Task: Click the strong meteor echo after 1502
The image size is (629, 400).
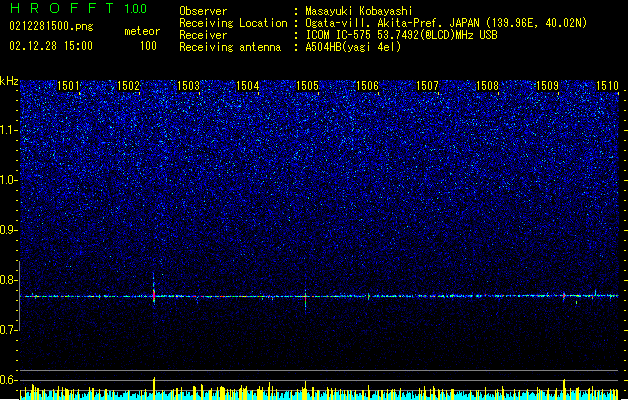Action: 154,291
